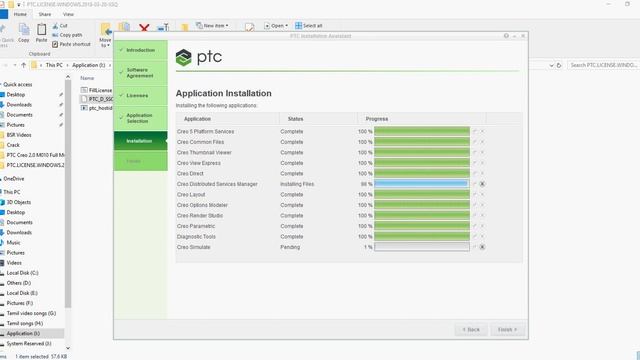Click This PC in the address breadcrumb
Screen dimensions: 640x360
coord(54,65)
